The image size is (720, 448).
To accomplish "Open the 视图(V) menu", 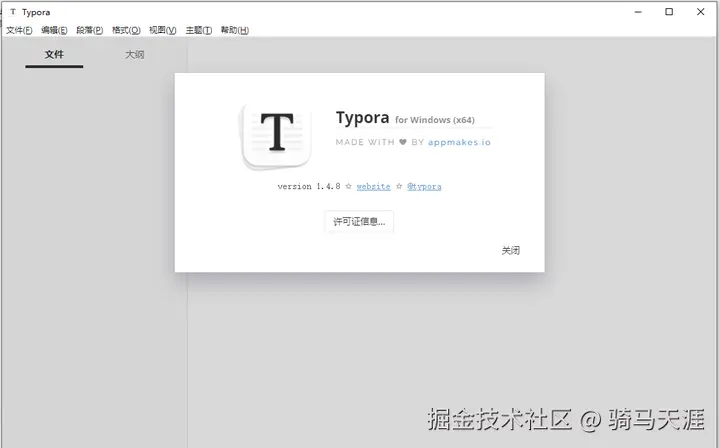I will click(x=163, y=30).
